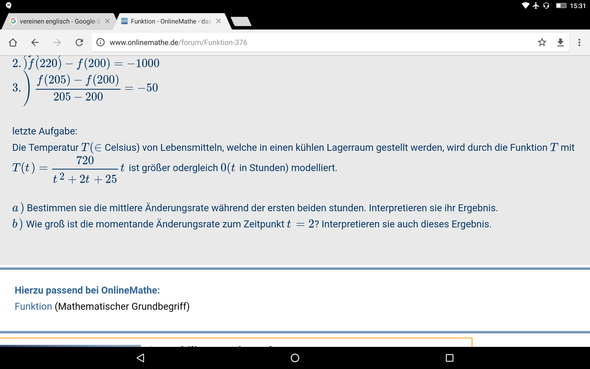Click the heading 'Hierzu passend bei OnlineMathe:'
The image size is (590, 369).
[x=87, y=290]
